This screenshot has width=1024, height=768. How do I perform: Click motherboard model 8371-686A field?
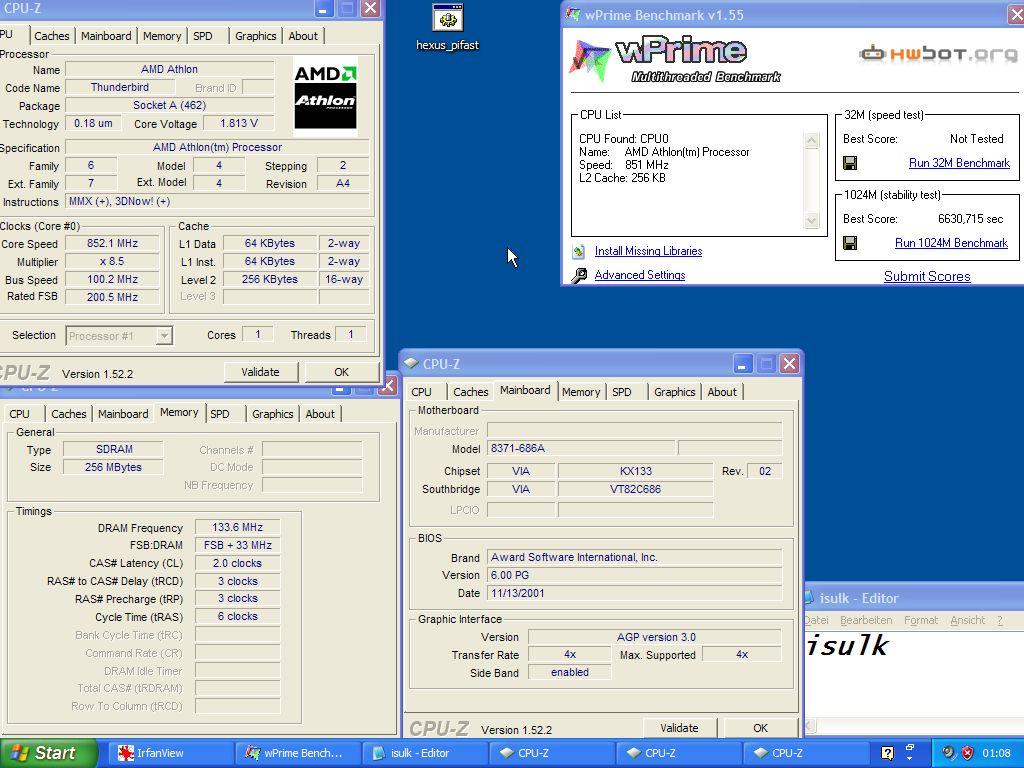point(581,449)
